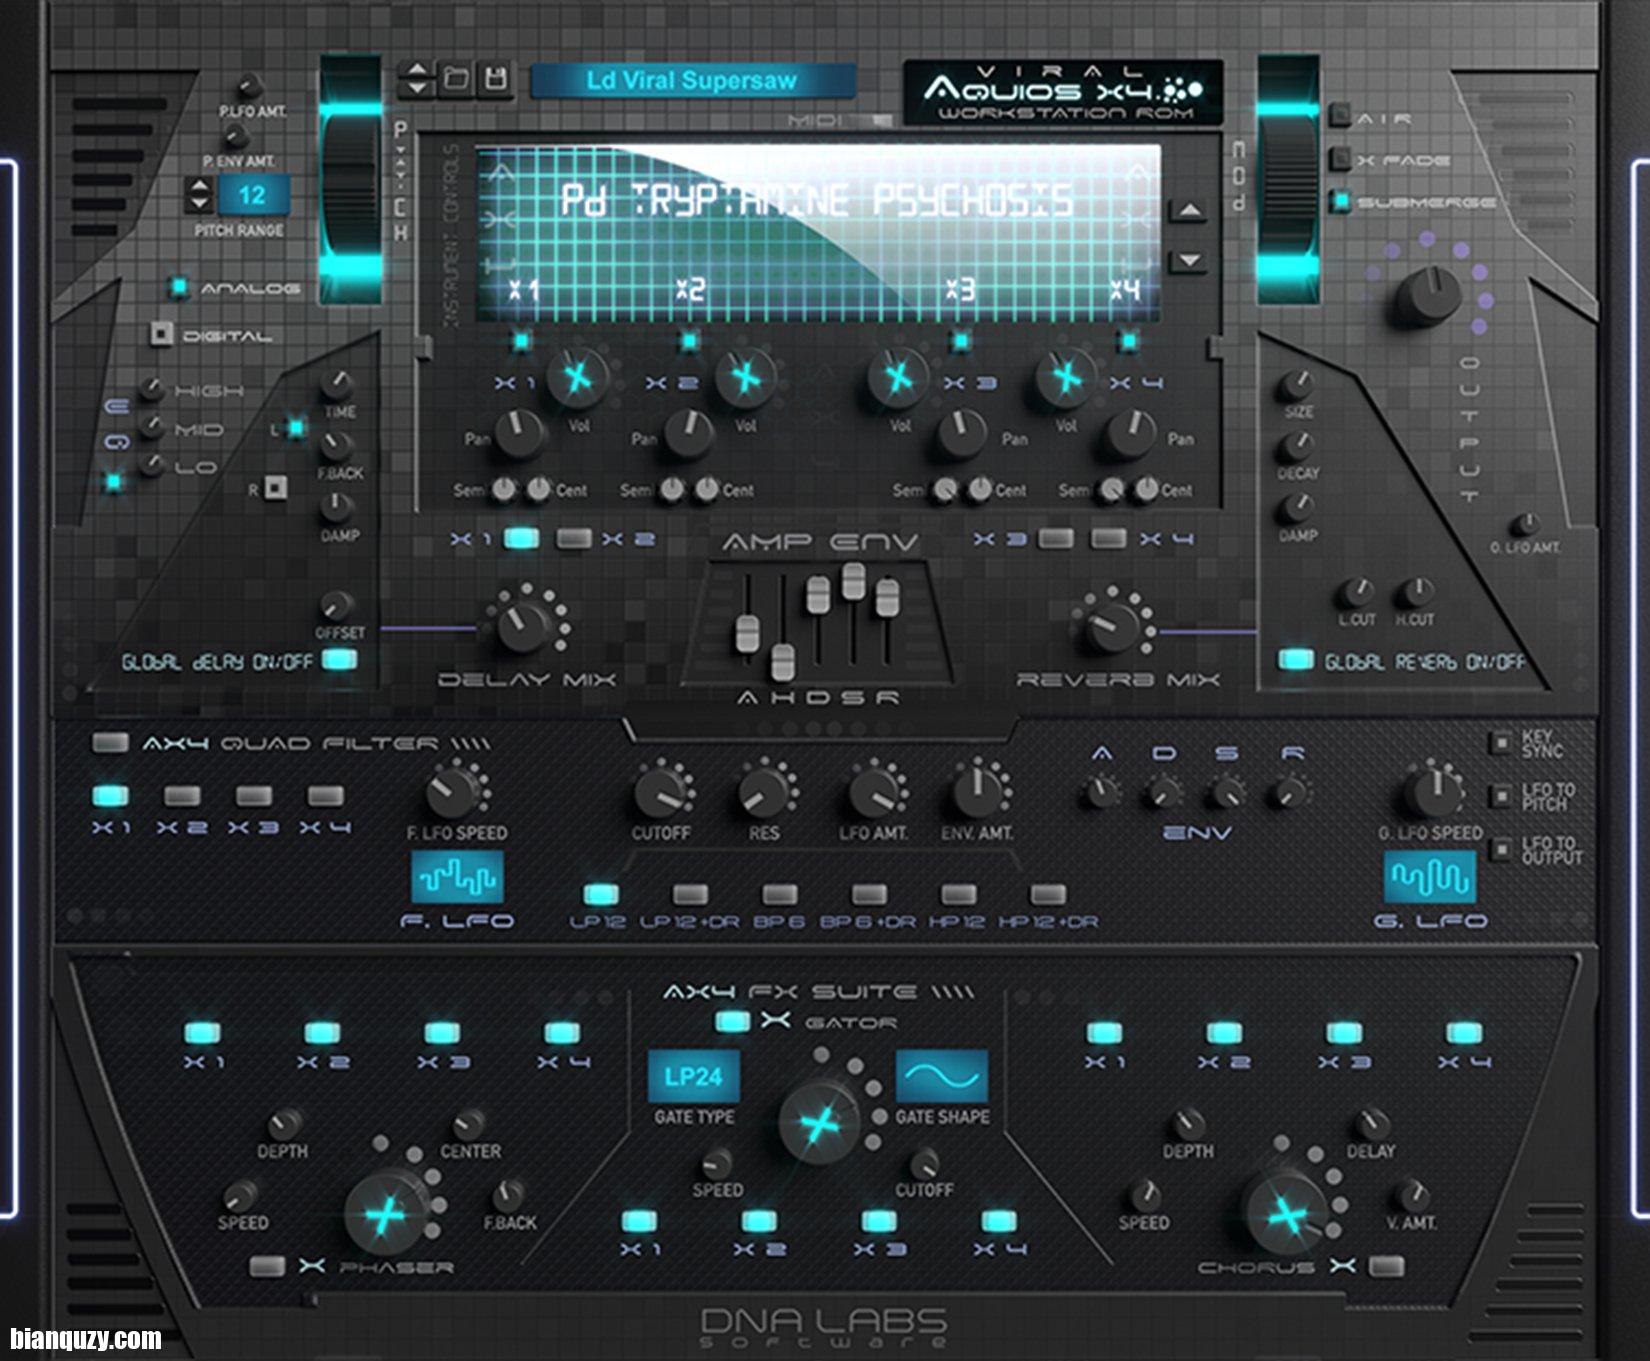Click the X3 volume knob

pos(898,378)
